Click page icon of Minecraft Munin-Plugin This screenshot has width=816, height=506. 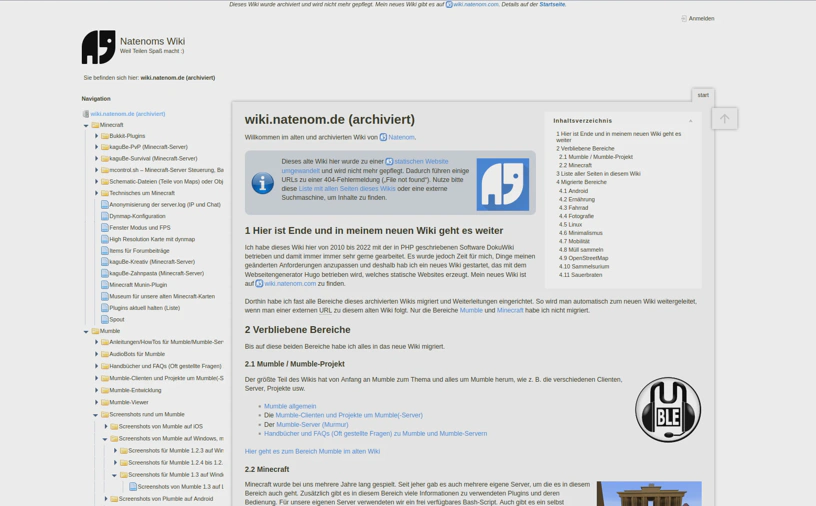105,285
